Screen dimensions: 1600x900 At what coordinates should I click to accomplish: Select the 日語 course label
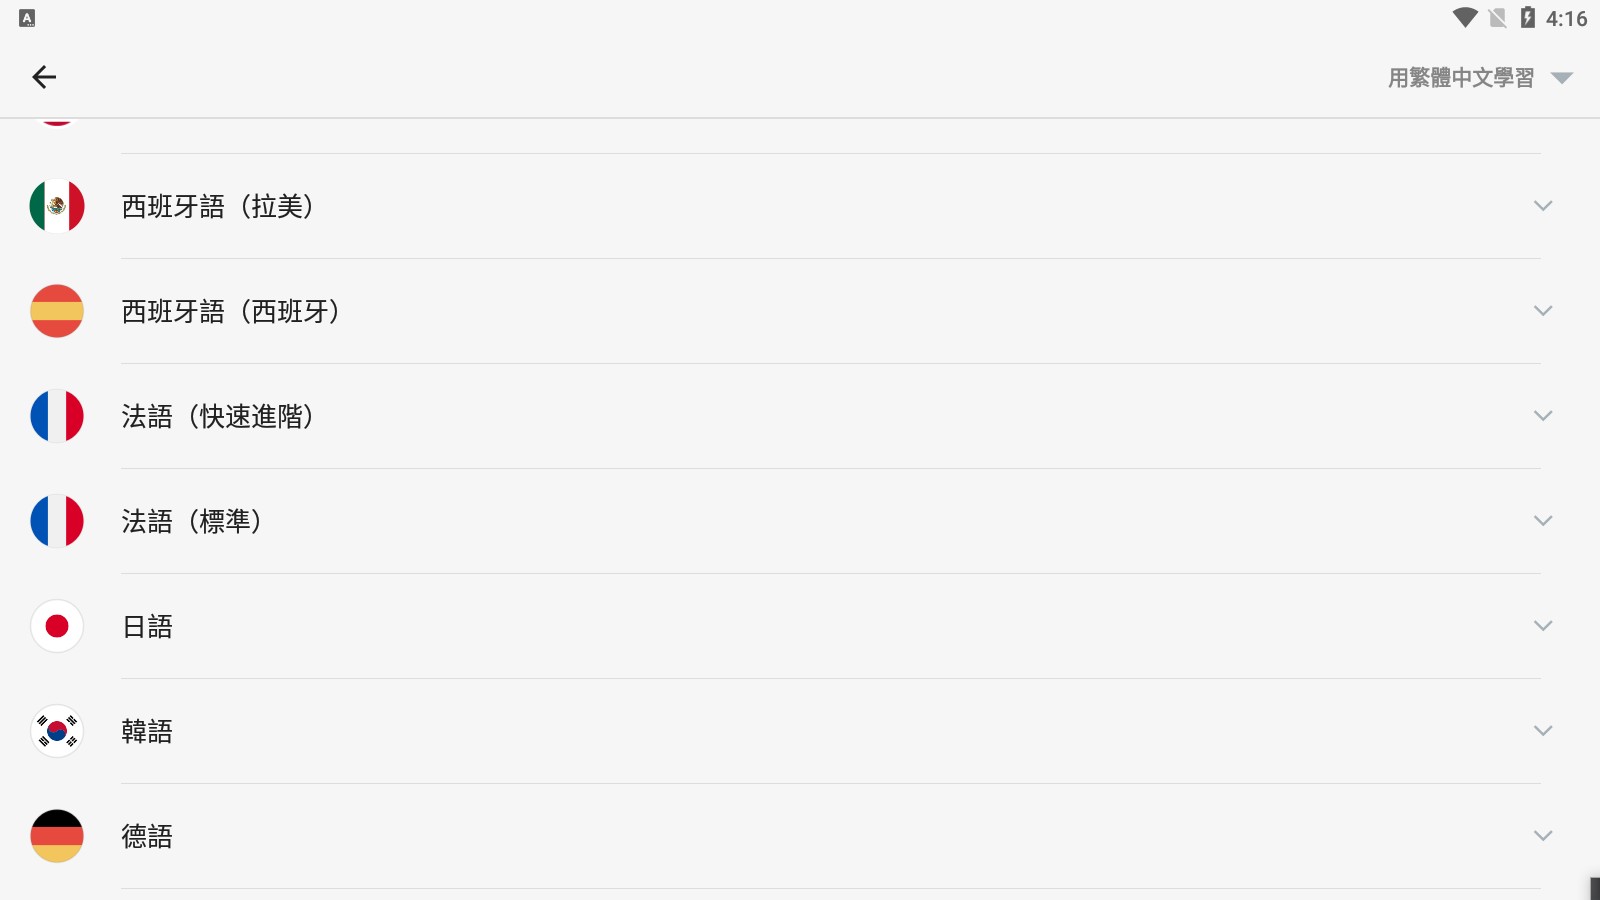point(147,627)
